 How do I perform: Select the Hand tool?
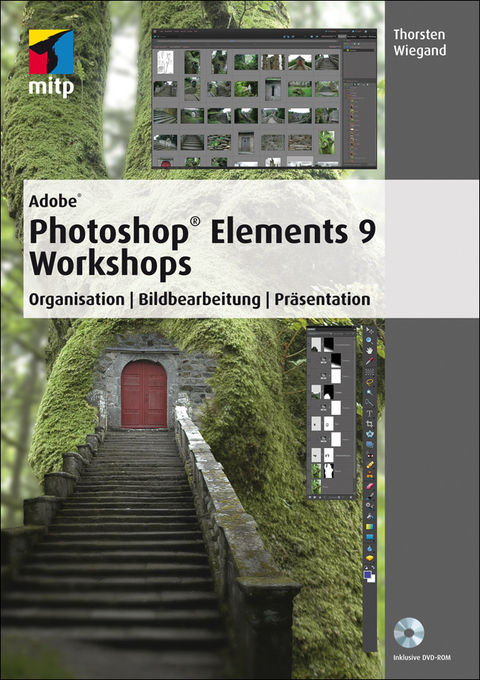(369, 351)
